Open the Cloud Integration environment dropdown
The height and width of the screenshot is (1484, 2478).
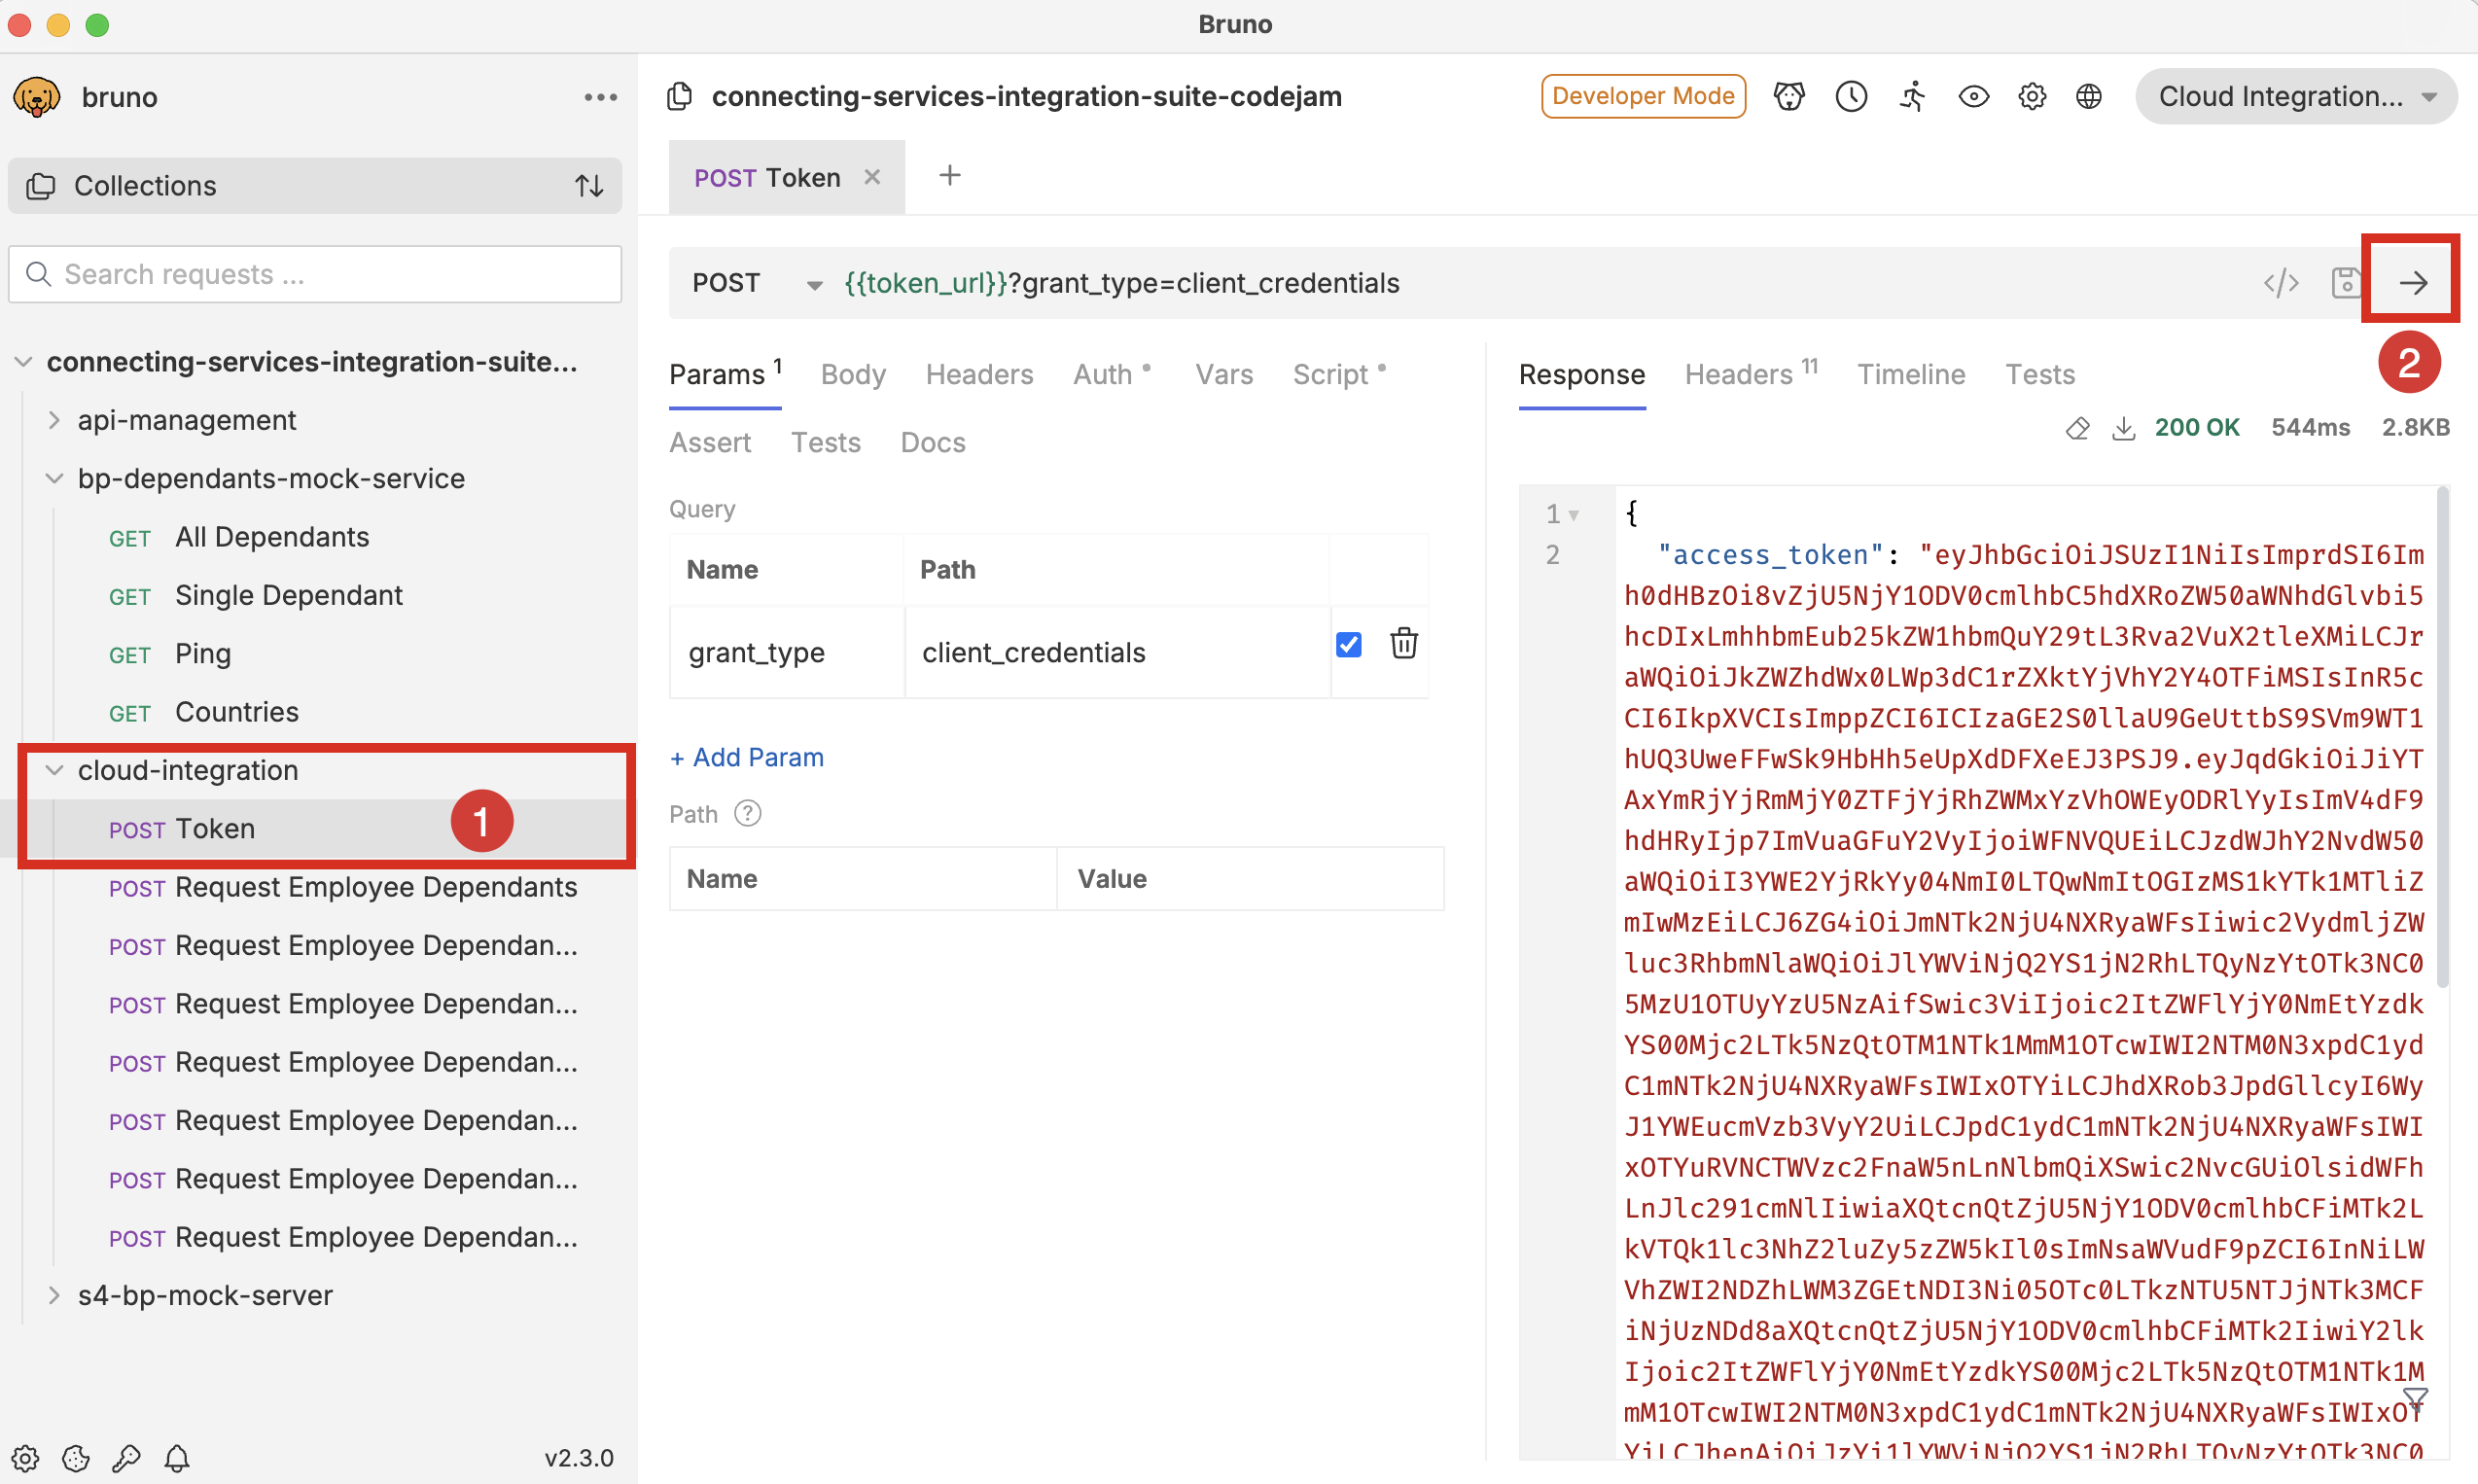tap(2296, 96)
